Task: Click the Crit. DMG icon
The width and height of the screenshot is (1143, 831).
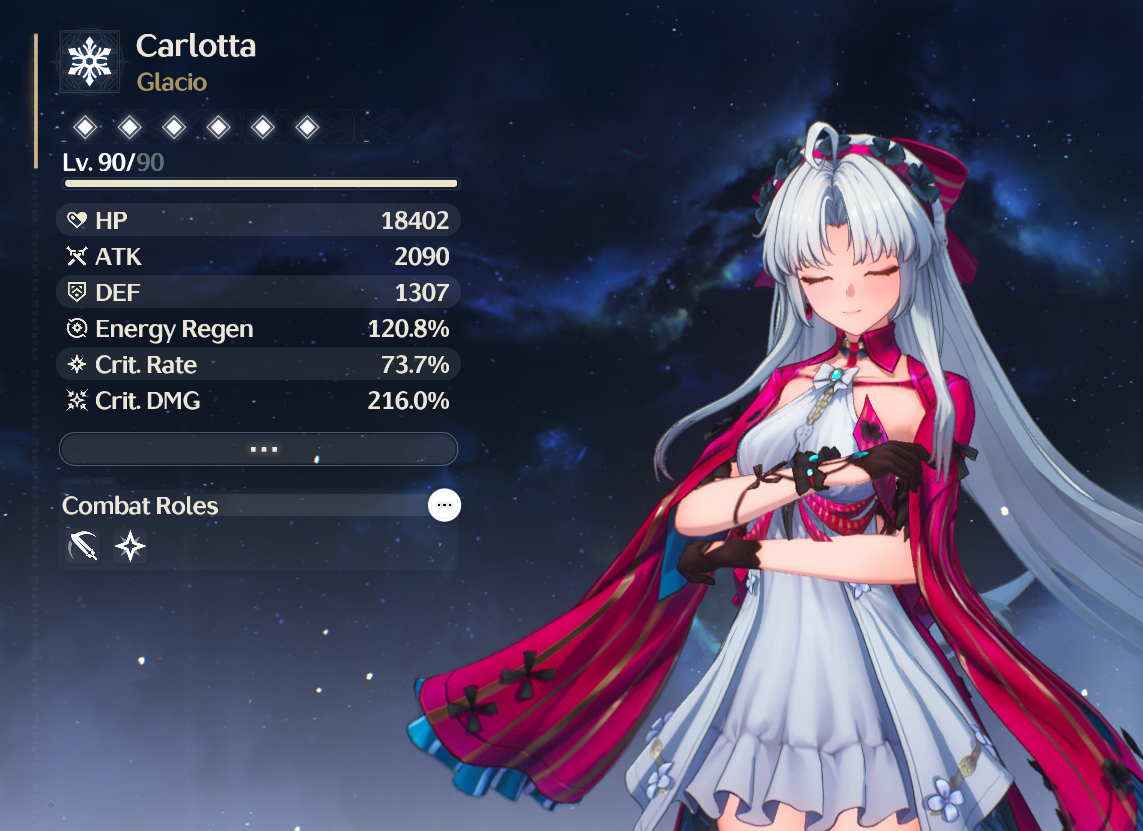Action: click(x=77, y=400)
